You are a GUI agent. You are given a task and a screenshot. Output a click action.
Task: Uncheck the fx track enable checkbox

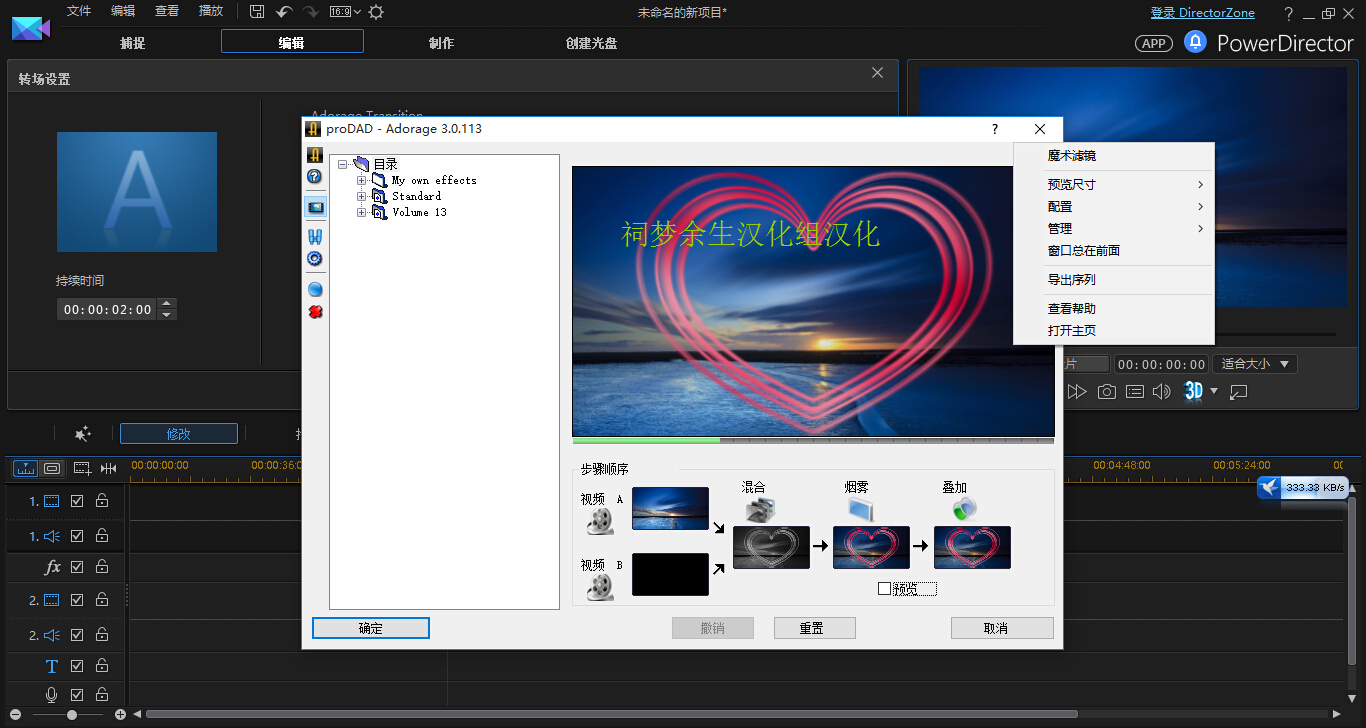[x=77, y=566]
